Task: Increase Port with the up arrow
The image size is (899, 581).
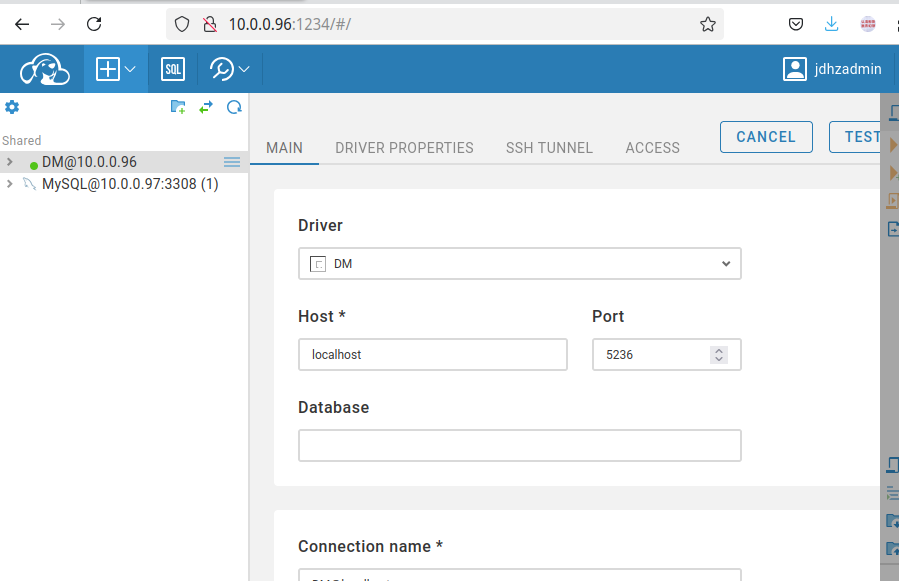Action: [718, 350]
